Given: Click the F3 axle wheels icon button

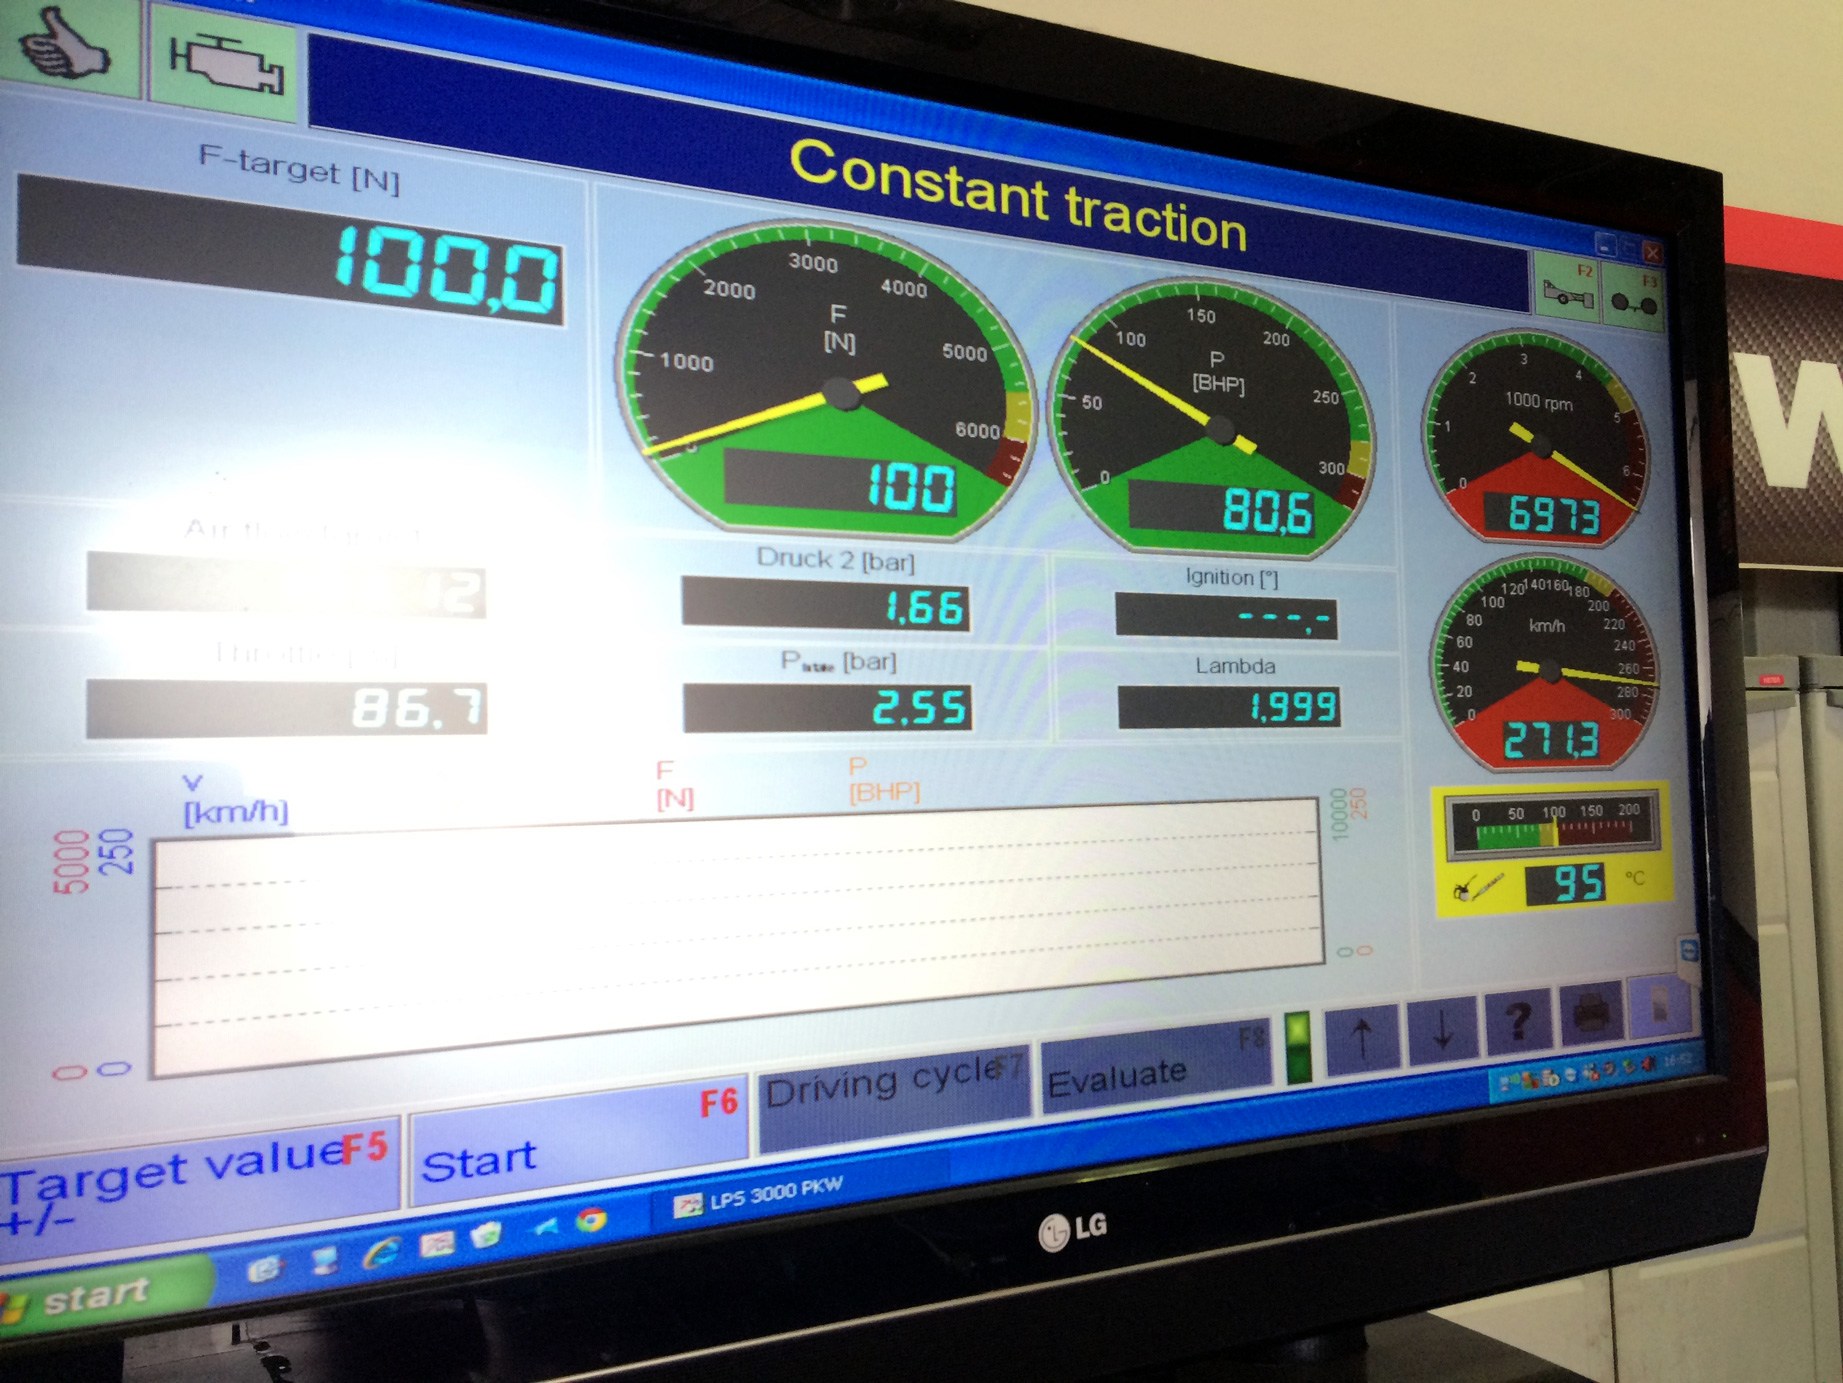Looking at the screenshot, I should tap(1633, 297).
